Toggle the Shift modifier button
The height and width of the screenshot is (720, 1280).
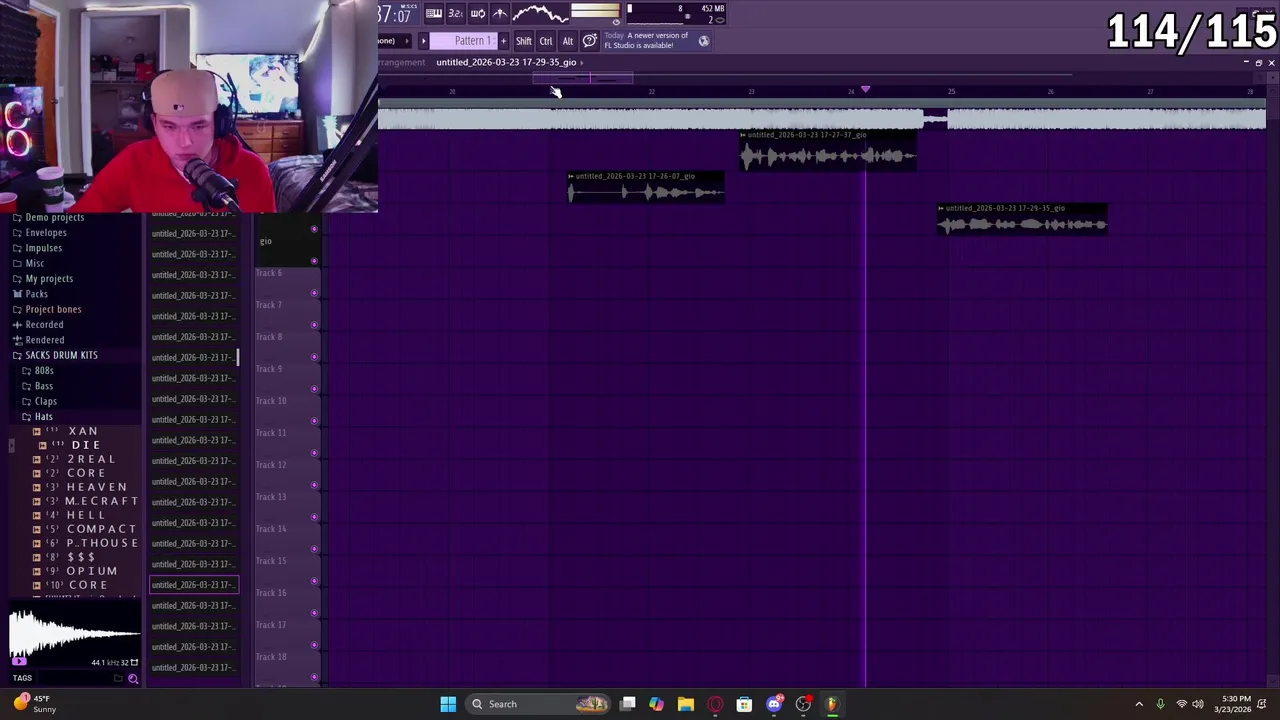524,41
